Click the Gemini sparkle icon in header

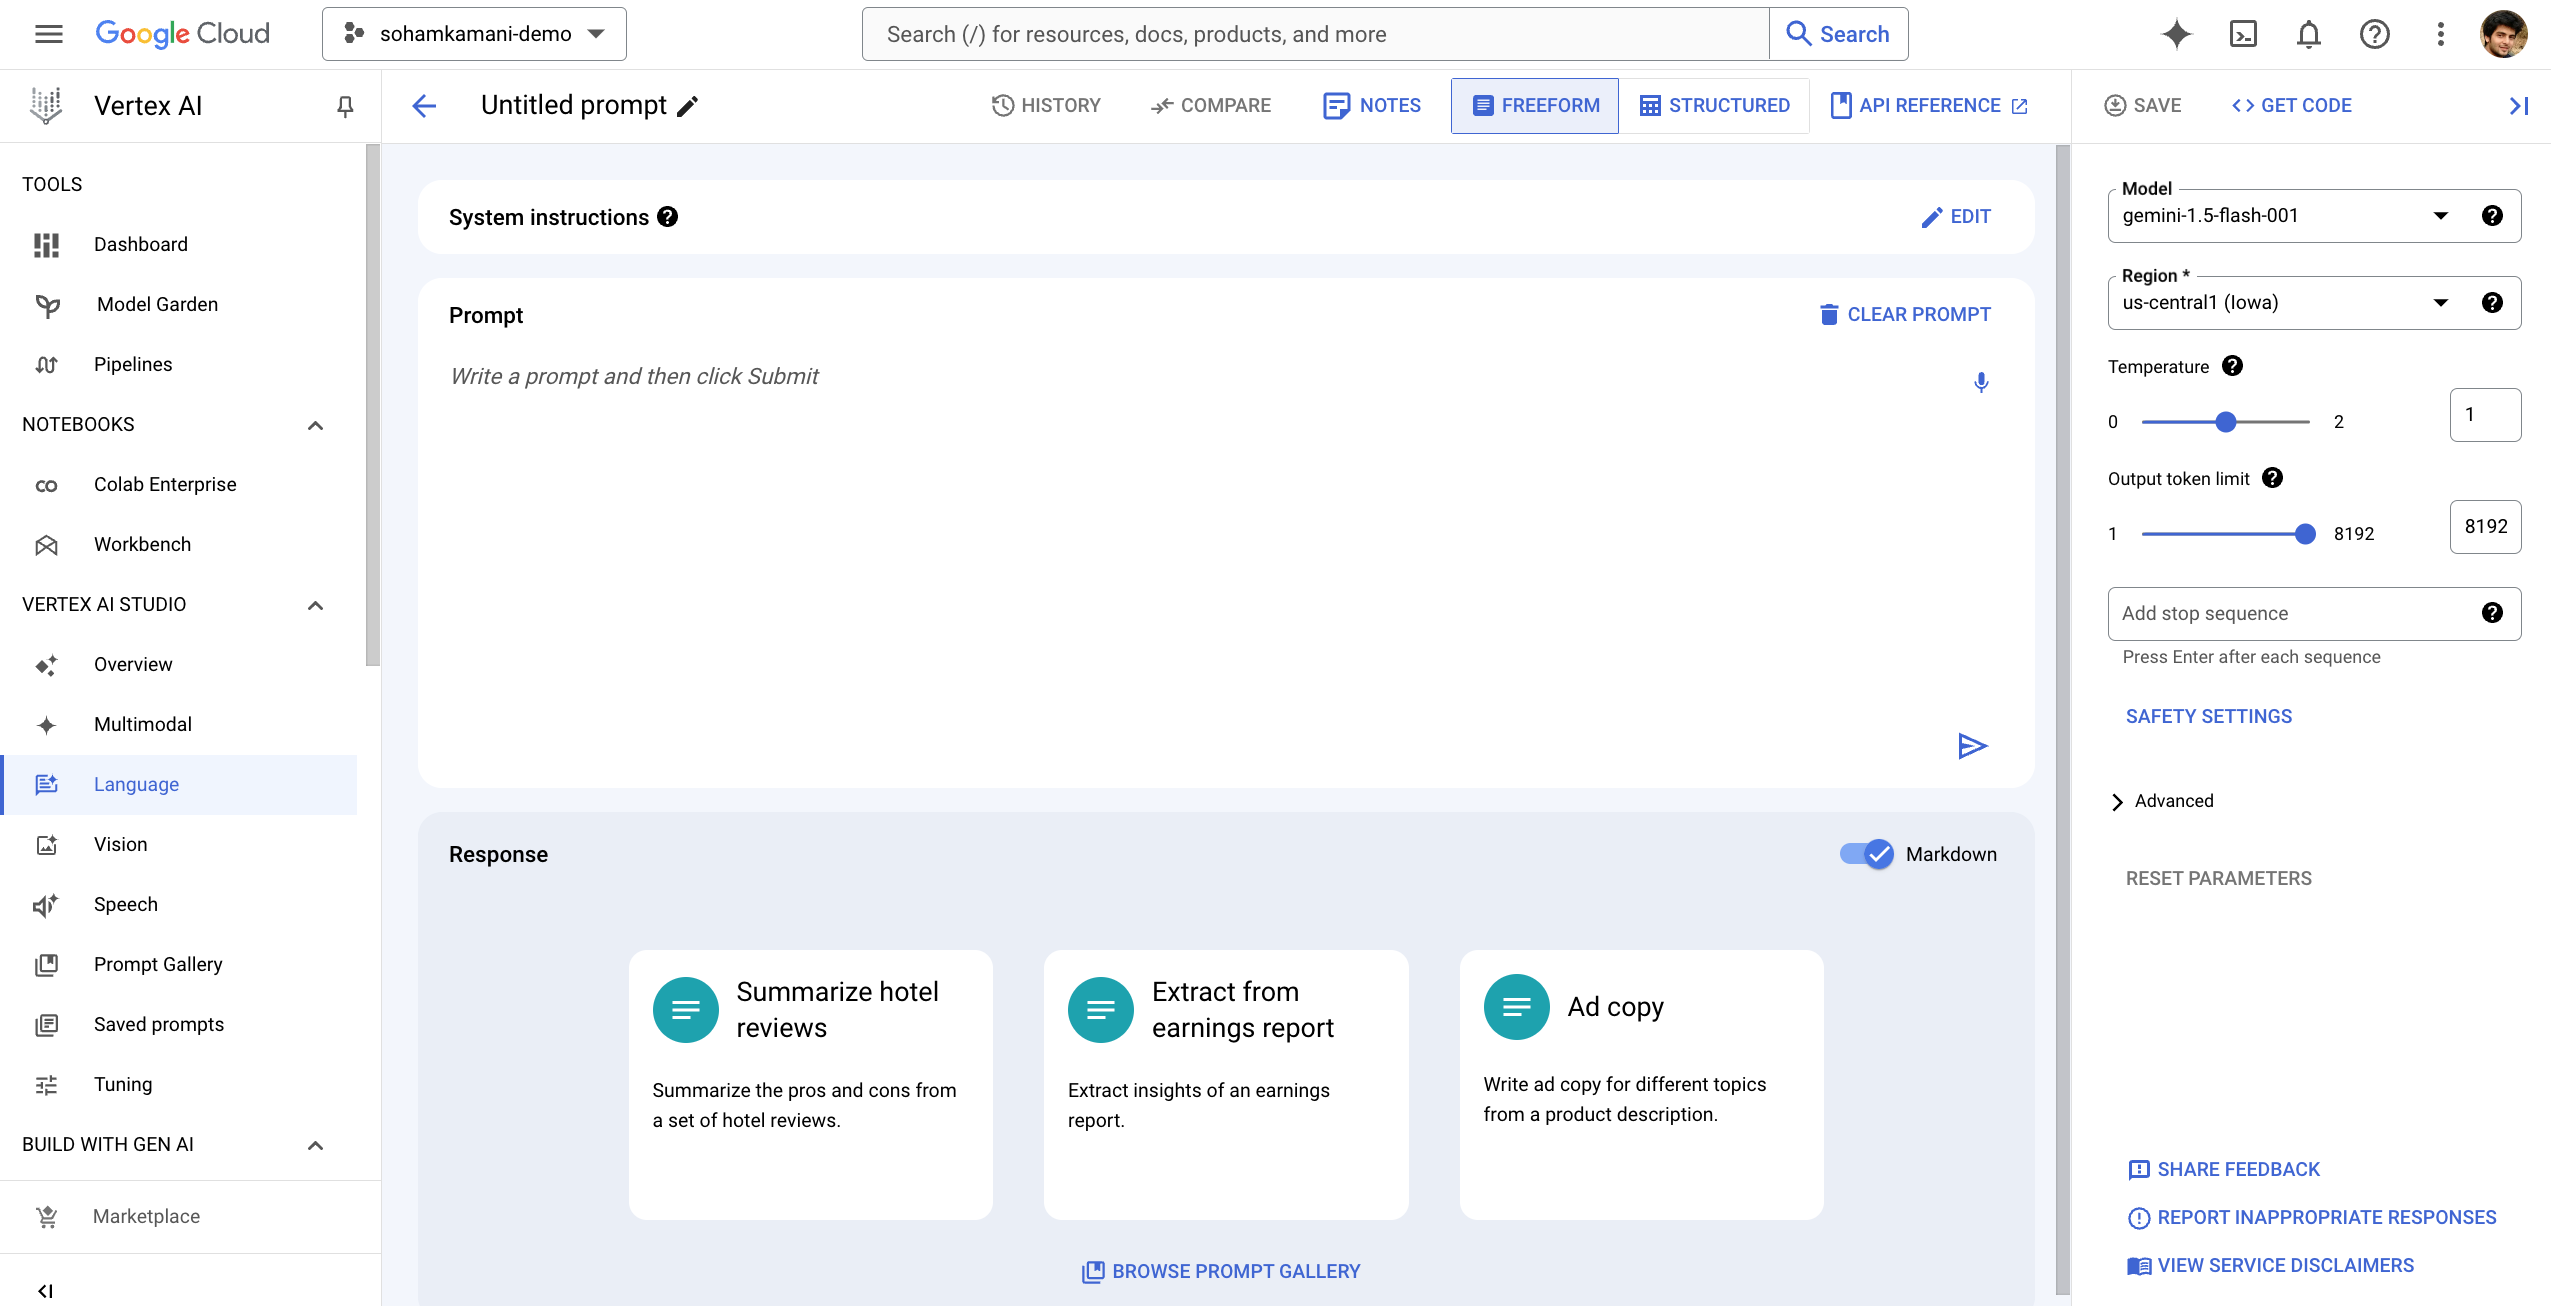coord(2176,34)
